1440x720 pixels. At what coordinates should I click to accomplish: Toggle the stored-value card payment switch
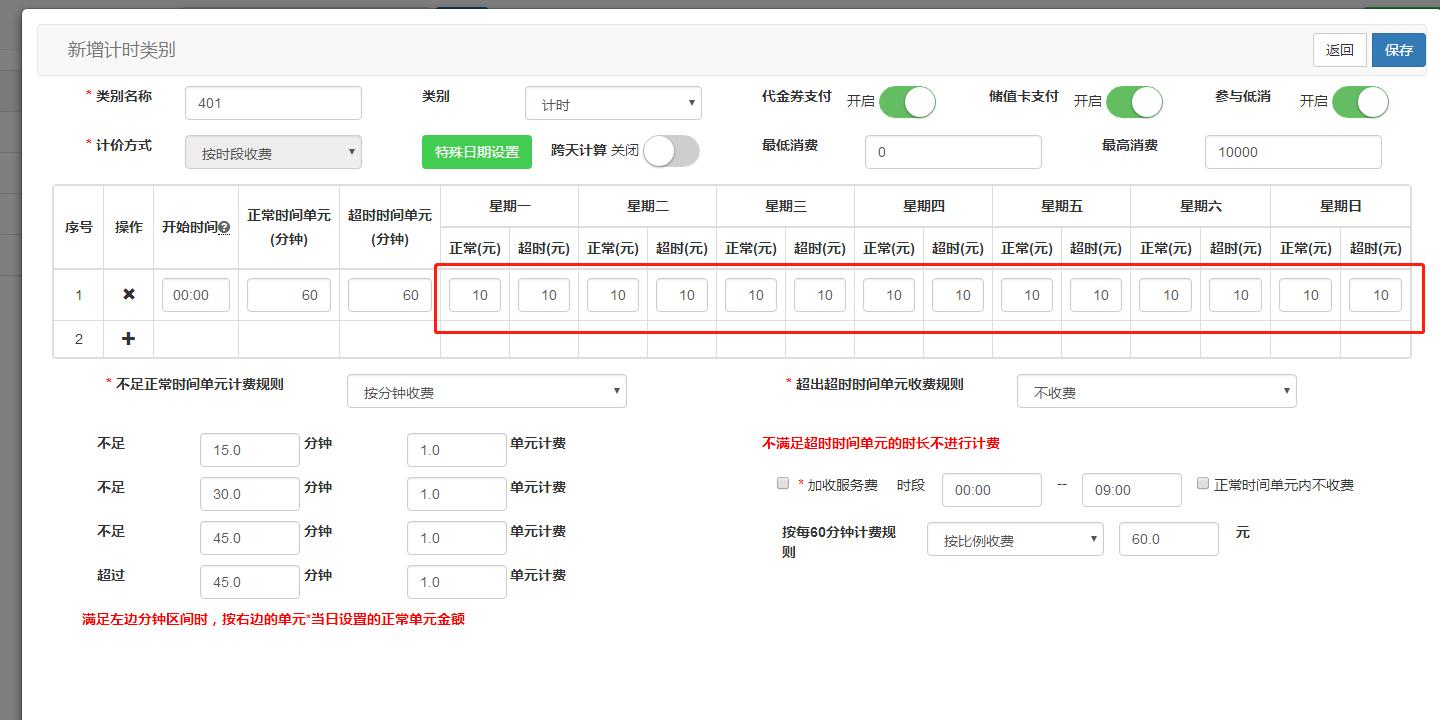click(1133, 102)
